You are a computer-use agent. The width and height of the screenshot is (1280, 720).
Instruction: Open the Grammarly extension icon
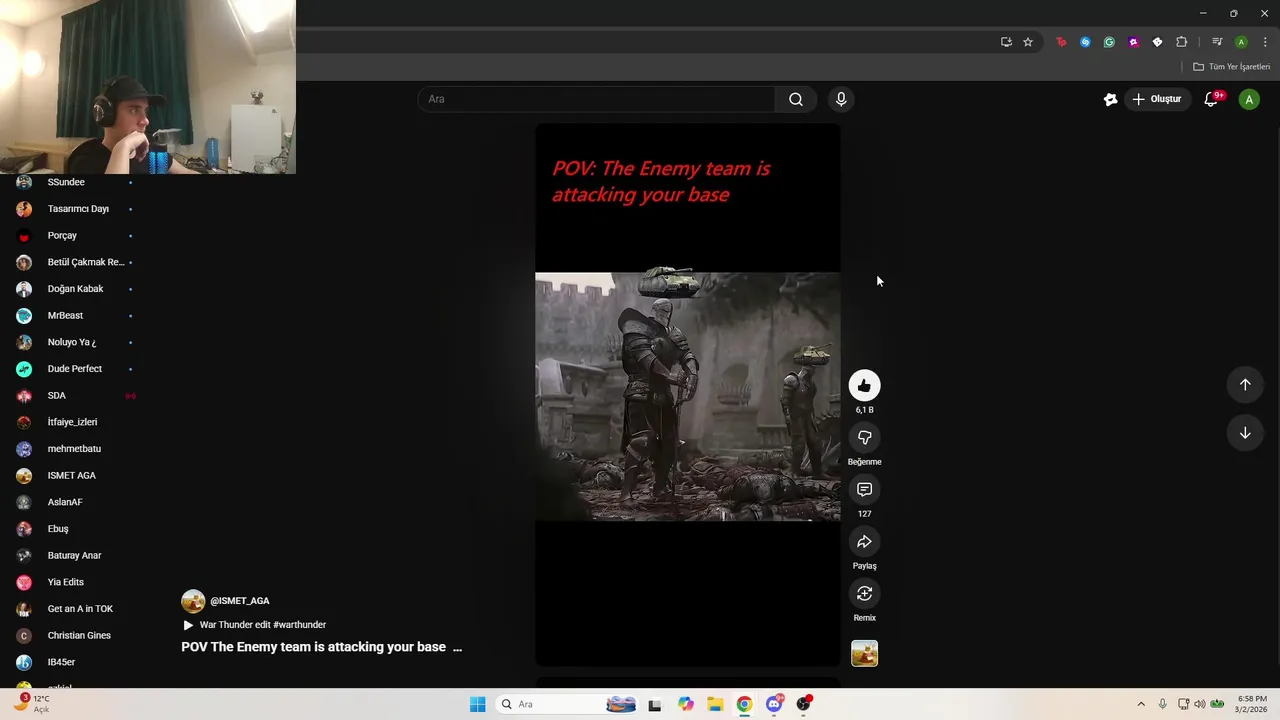[1109, 42]
